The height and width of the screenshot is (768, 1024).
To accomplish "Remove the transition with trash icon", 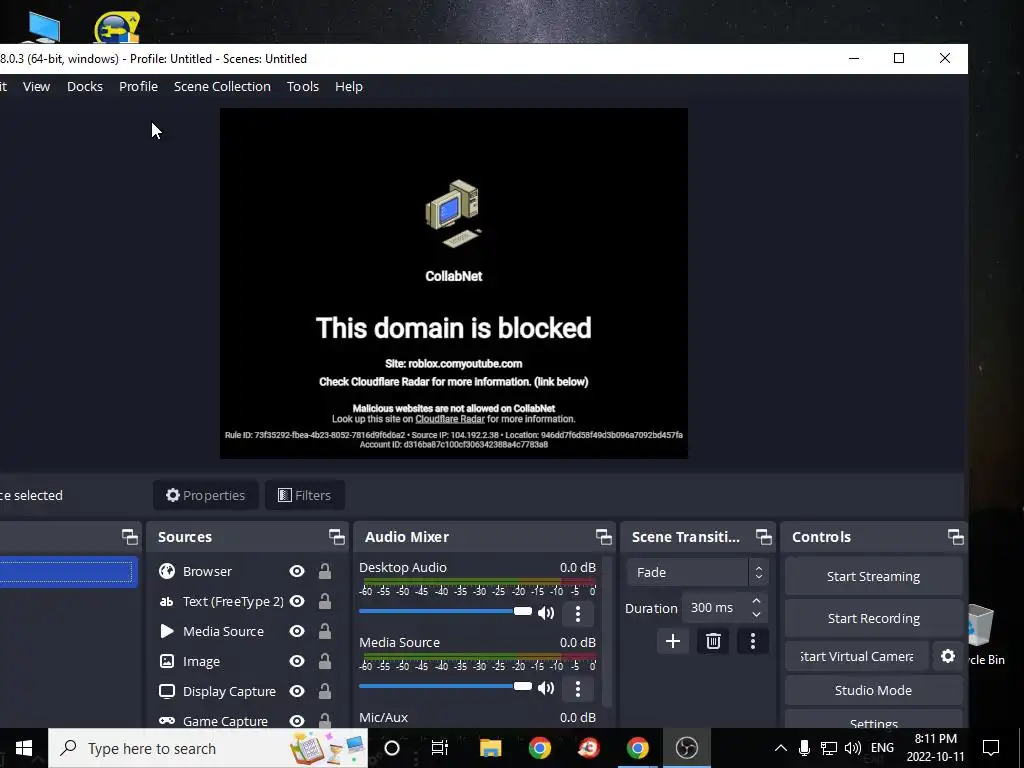I will pos(713,641).
